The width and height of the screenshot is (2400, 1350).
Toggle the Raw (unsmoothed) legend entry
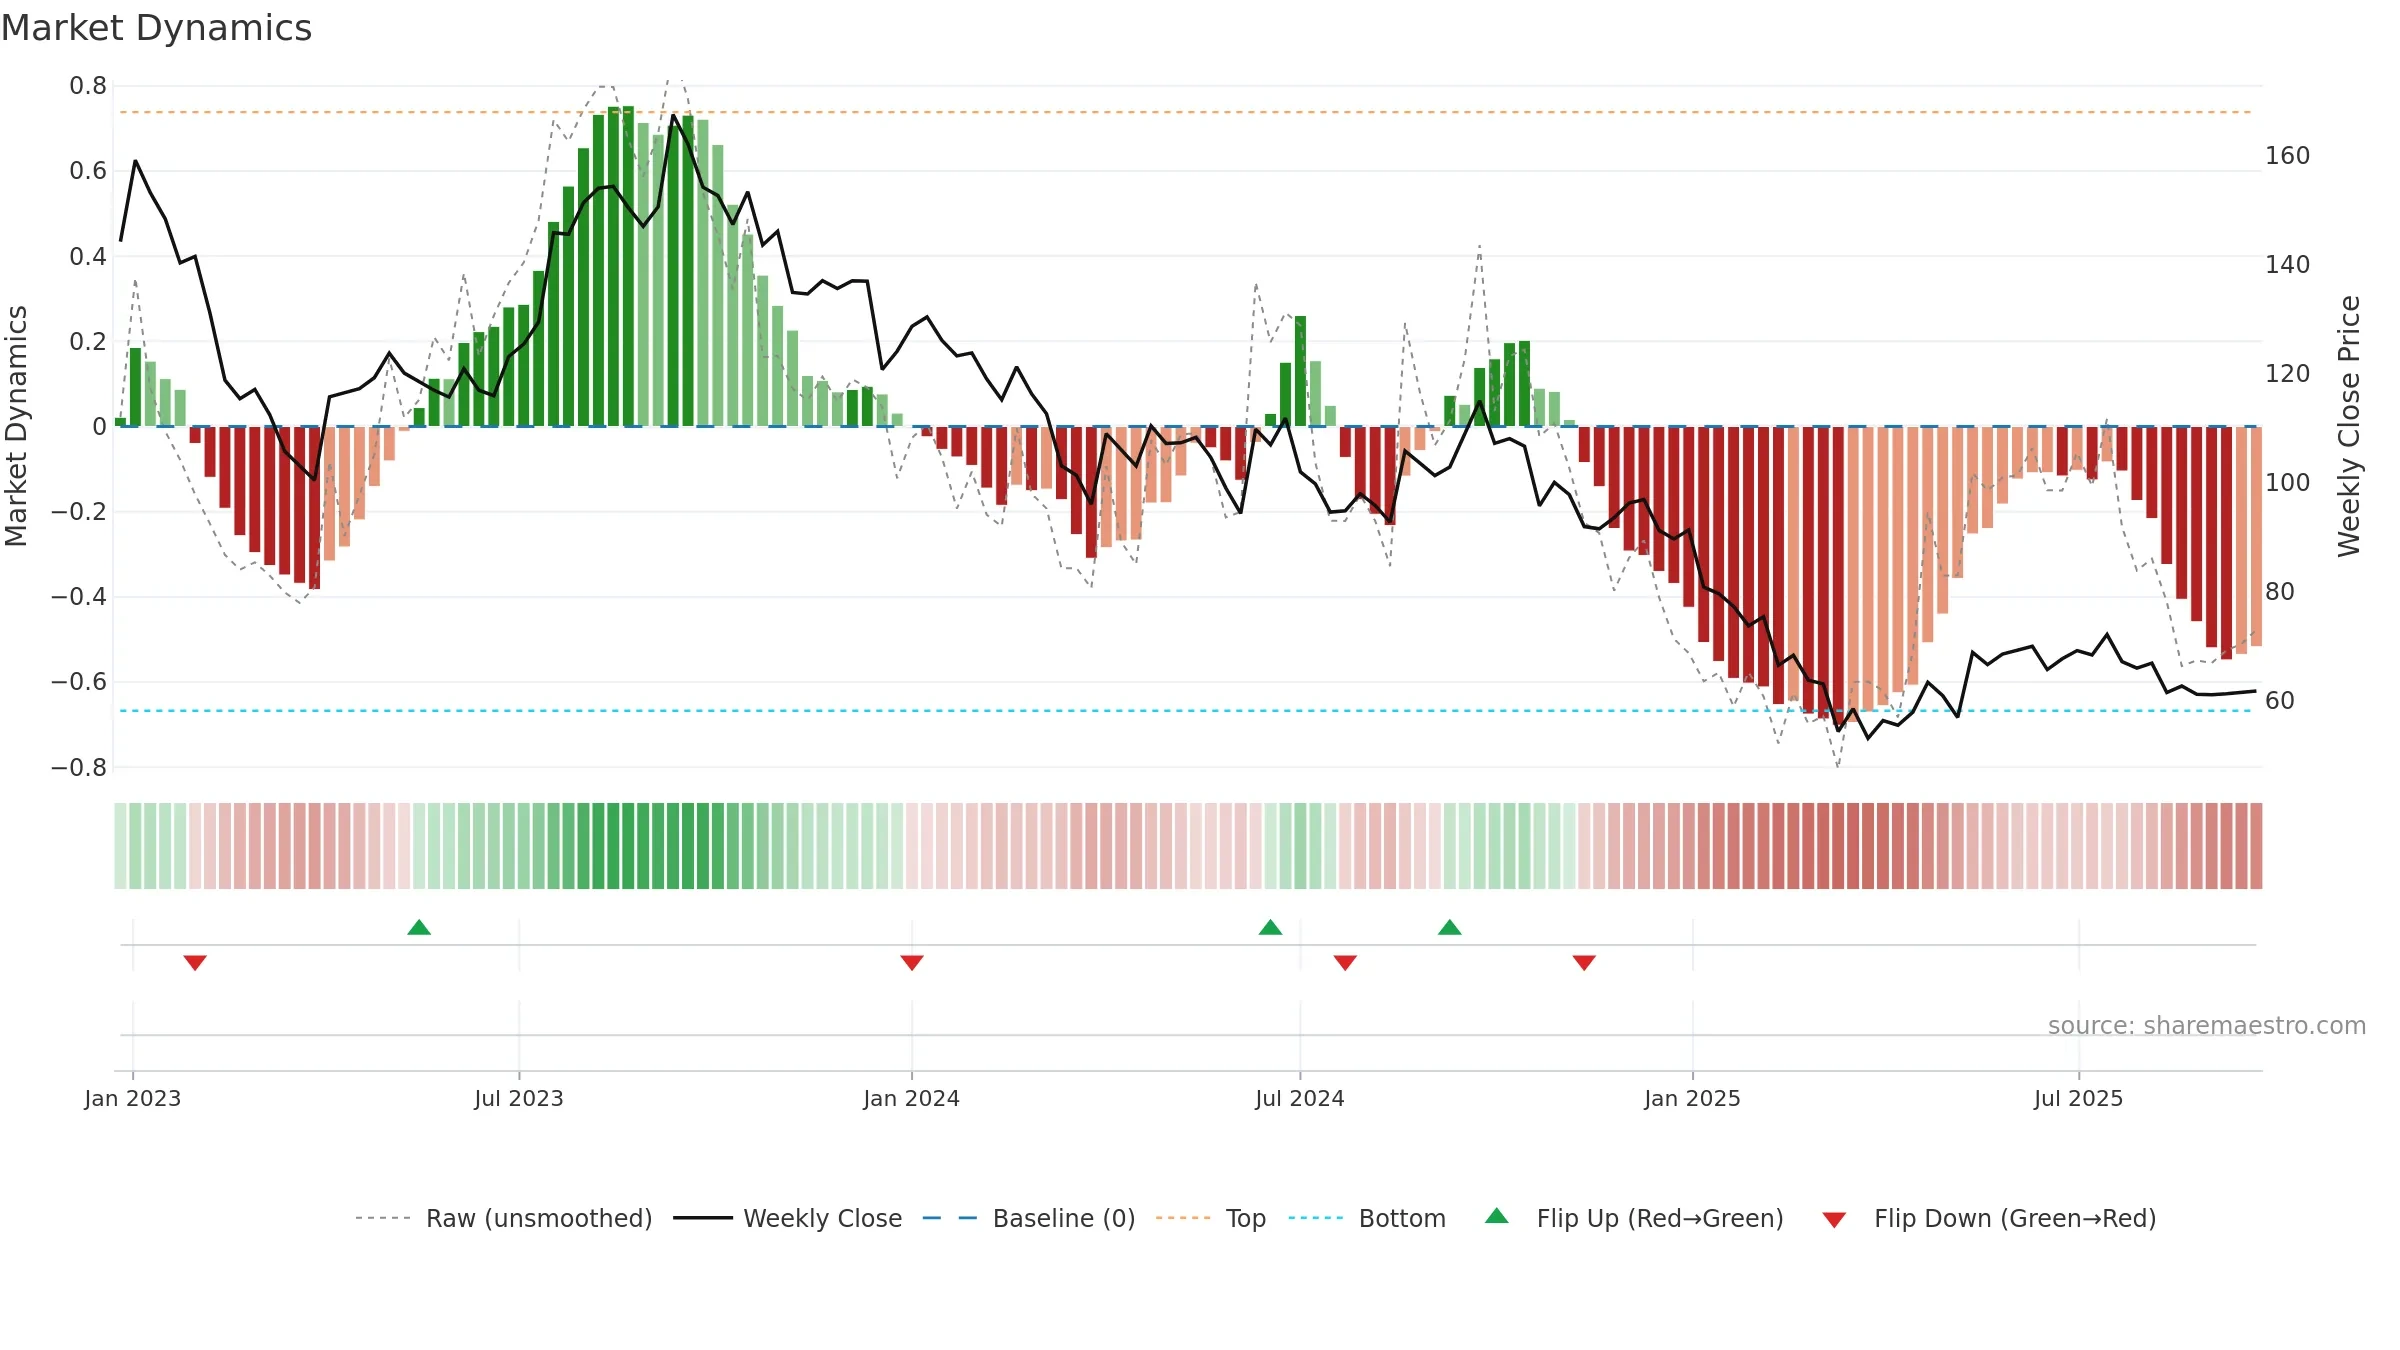[x=504, y=1218]
